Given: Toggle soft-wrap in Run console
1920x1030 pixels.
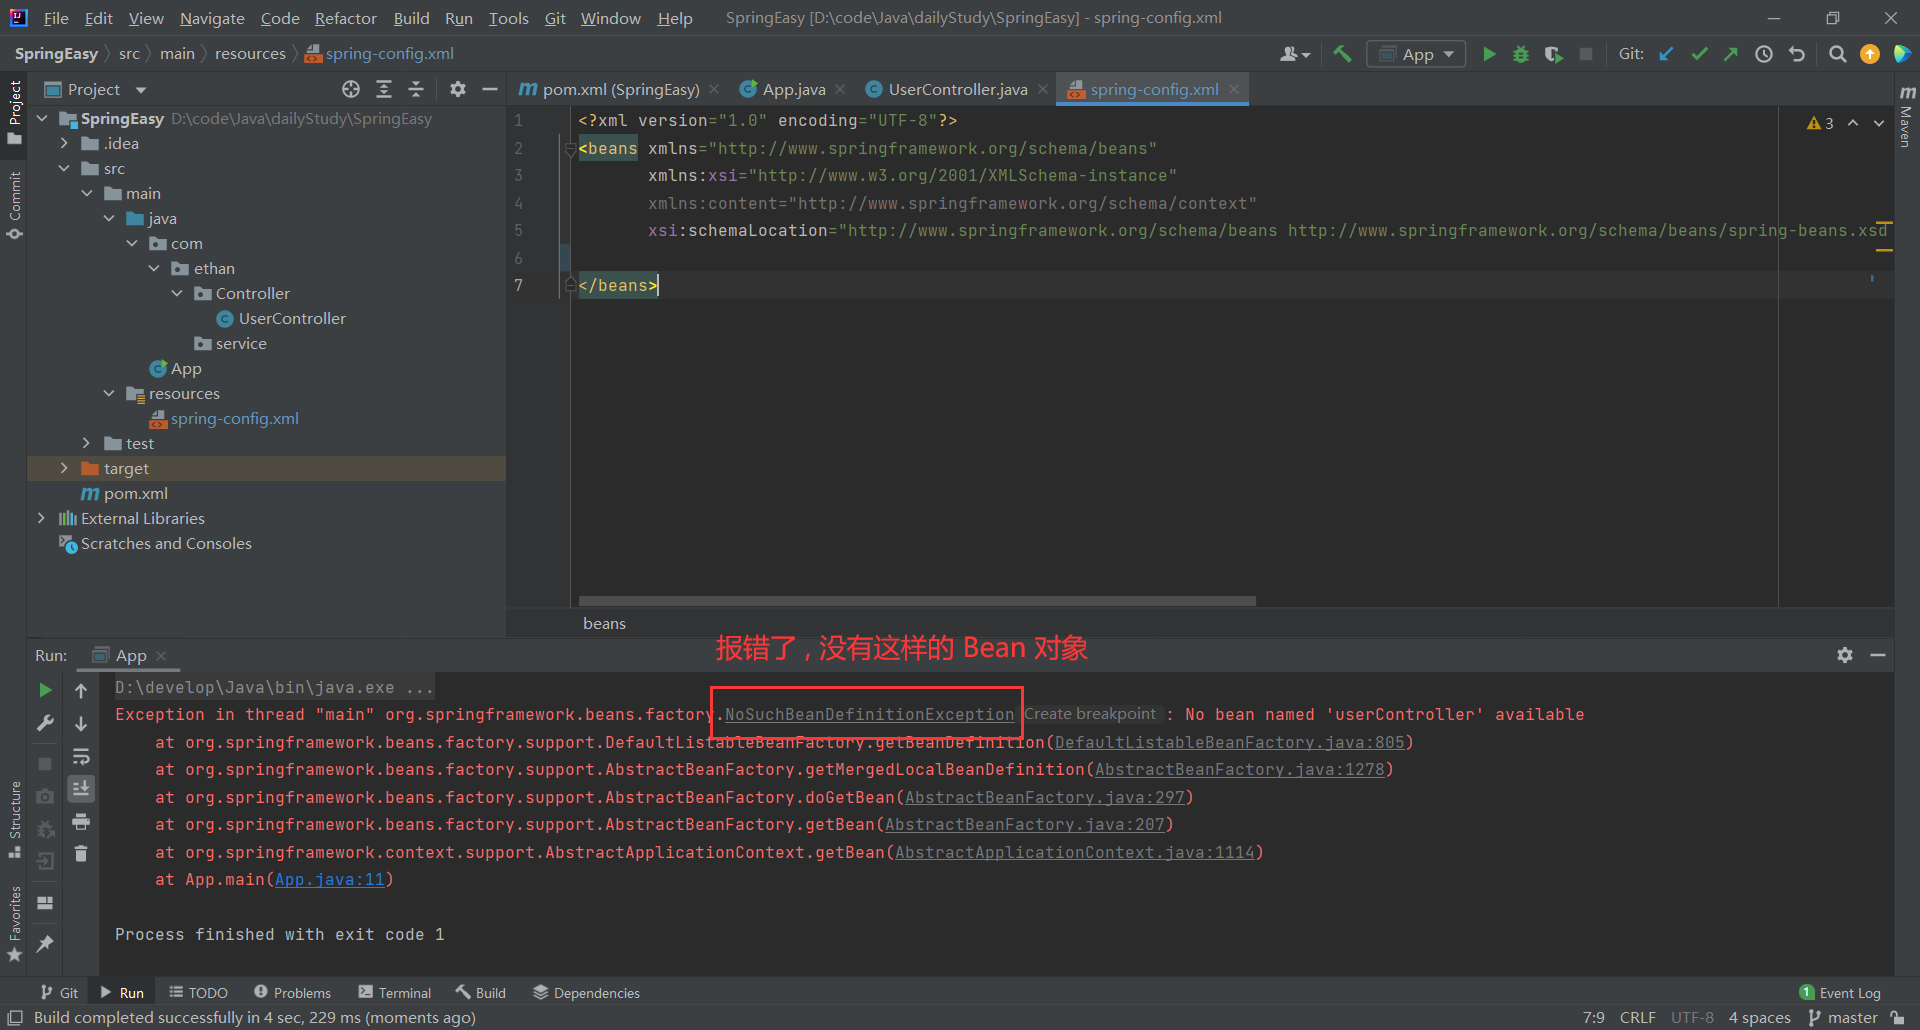Looking at the screenshot, I should coord(81,756).
